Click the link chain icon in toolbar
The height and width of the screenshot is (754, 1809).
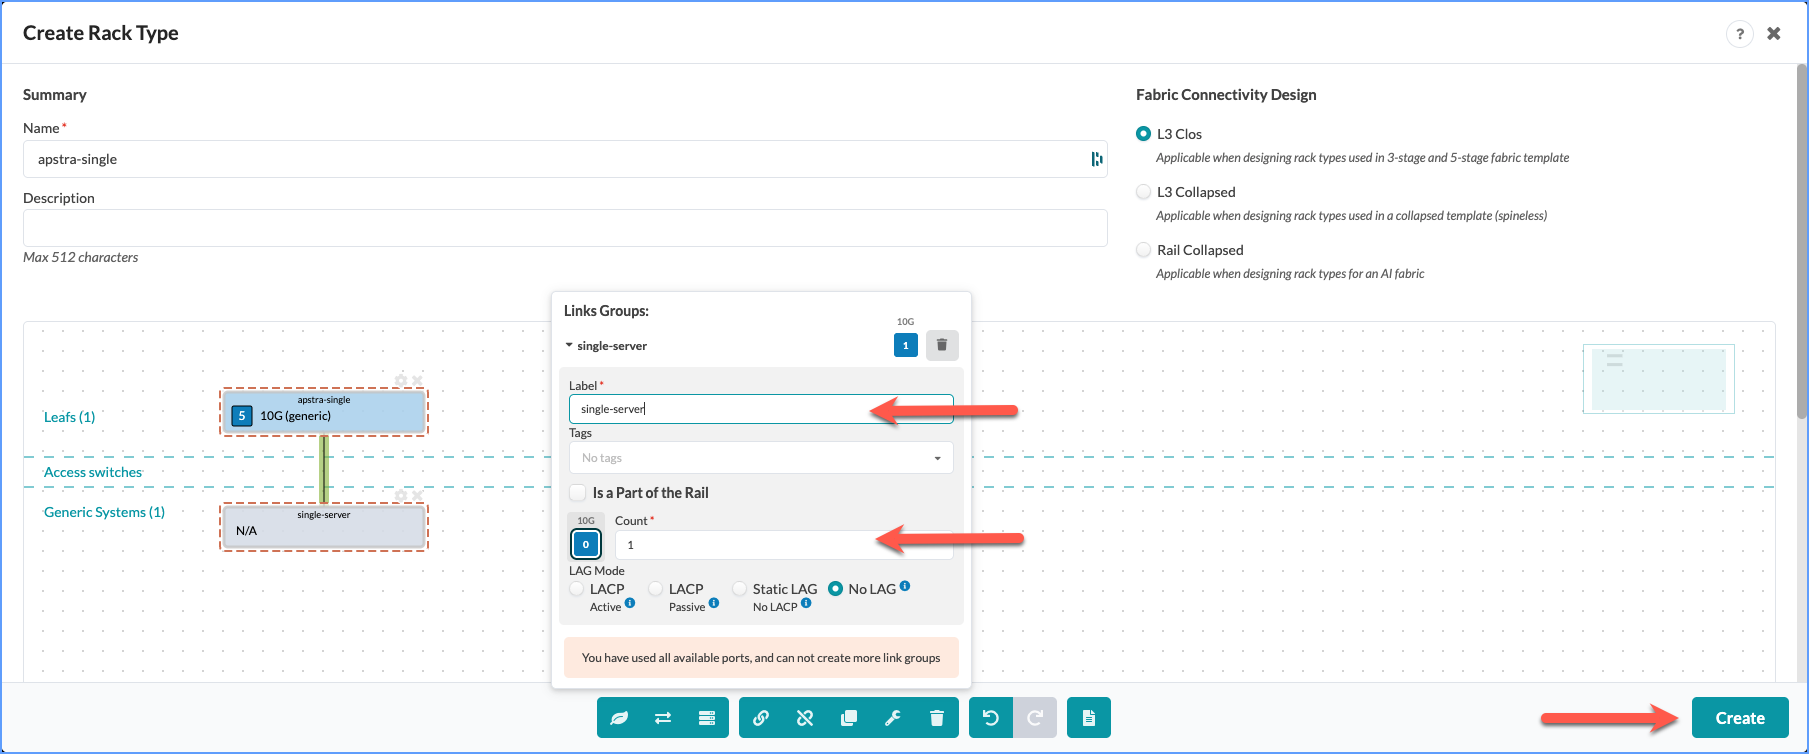pos(761,718)
